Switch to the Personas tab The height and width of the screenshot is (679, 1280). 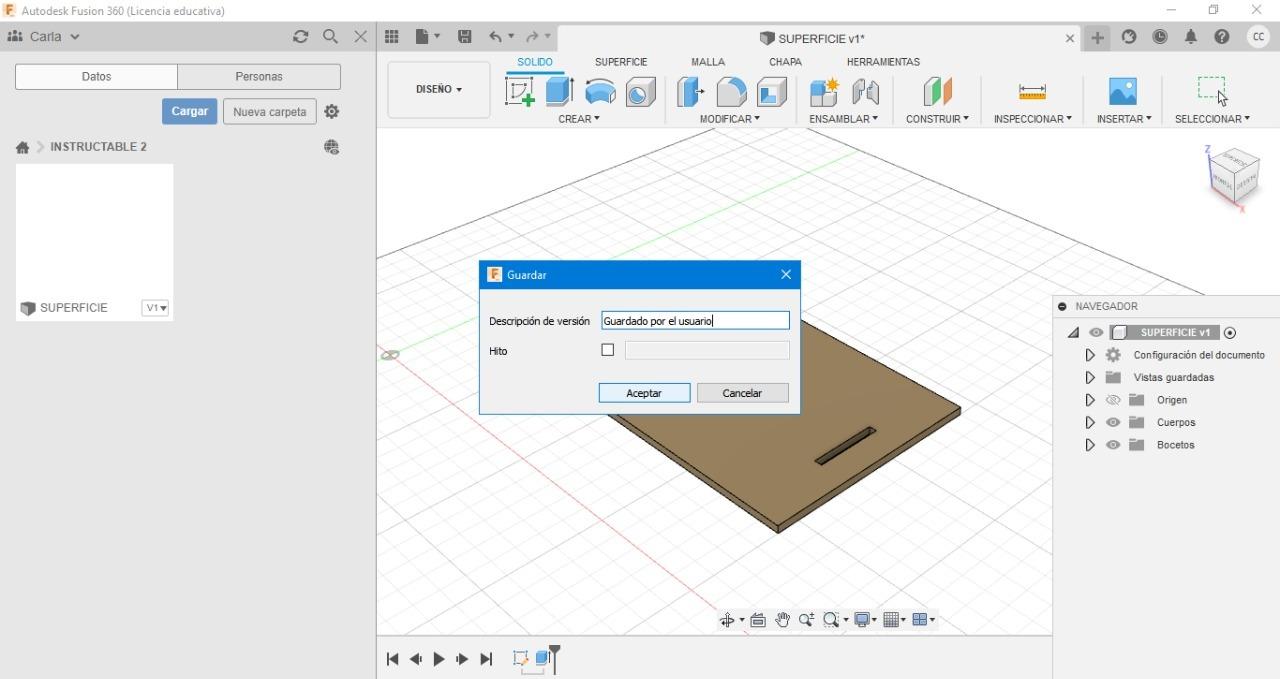[259, 77]
